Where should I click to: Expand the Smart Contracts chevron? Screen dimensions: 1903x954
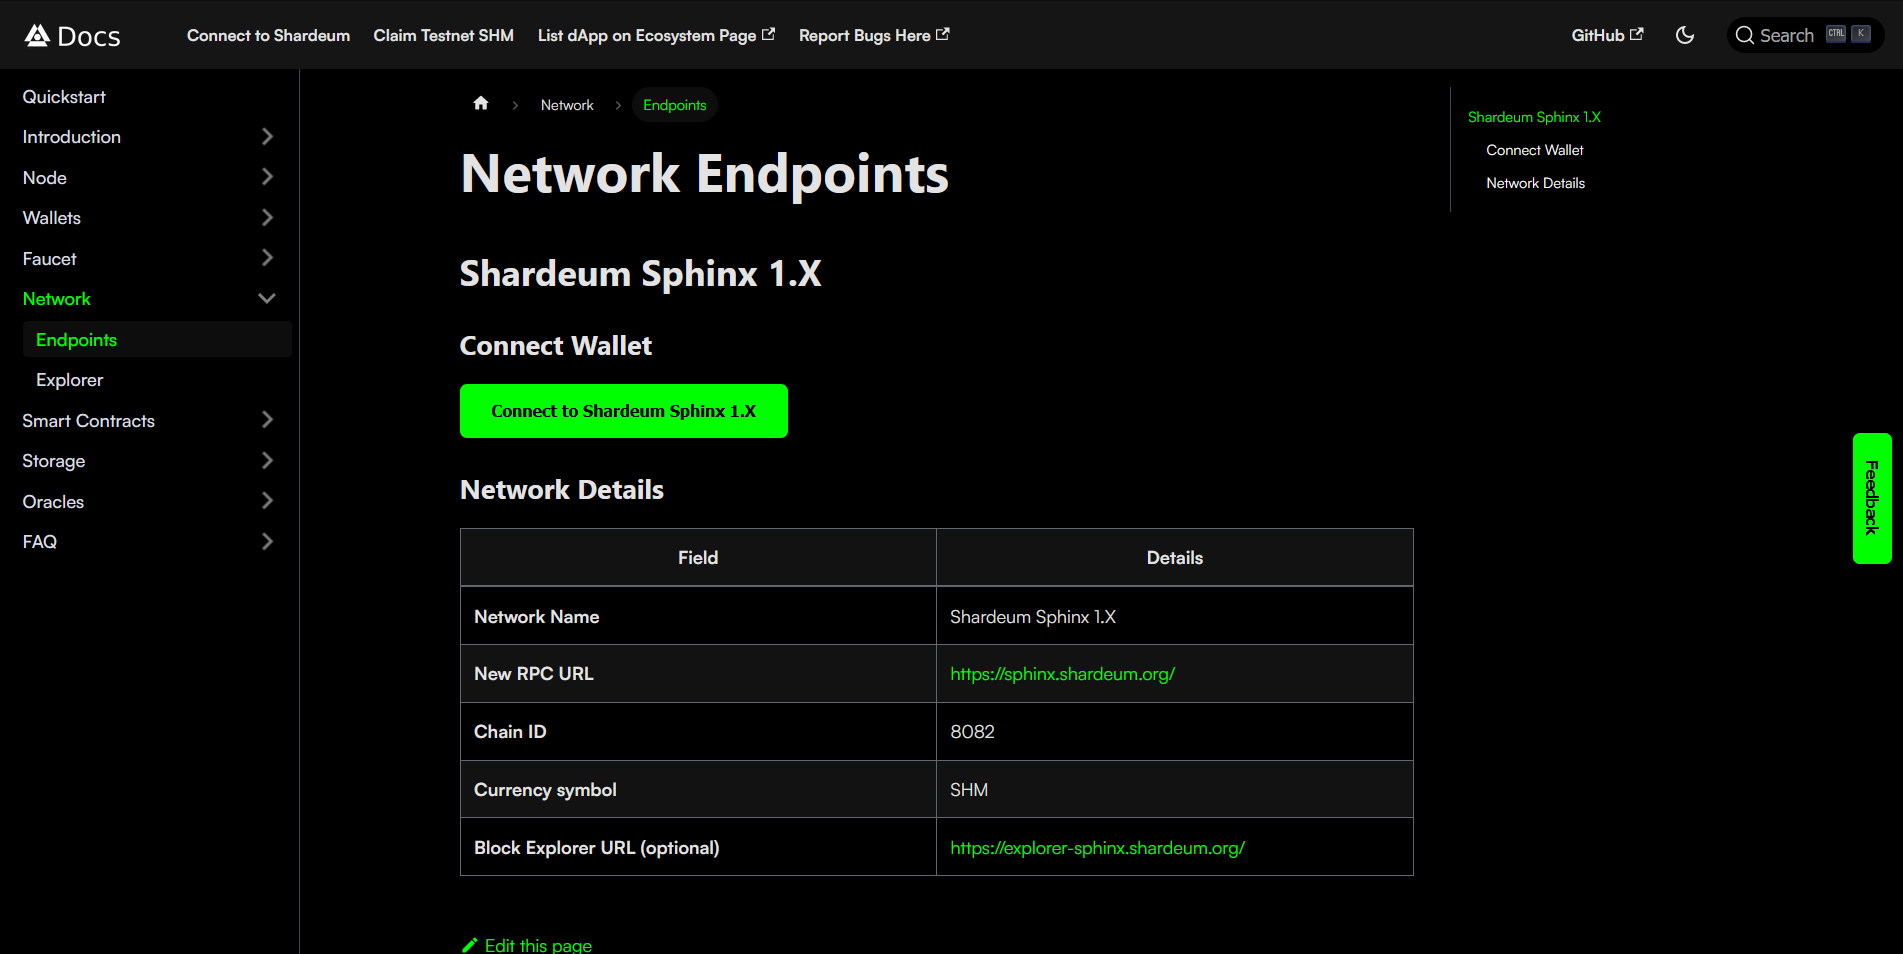pyautogui.click(x=267, y=420)
